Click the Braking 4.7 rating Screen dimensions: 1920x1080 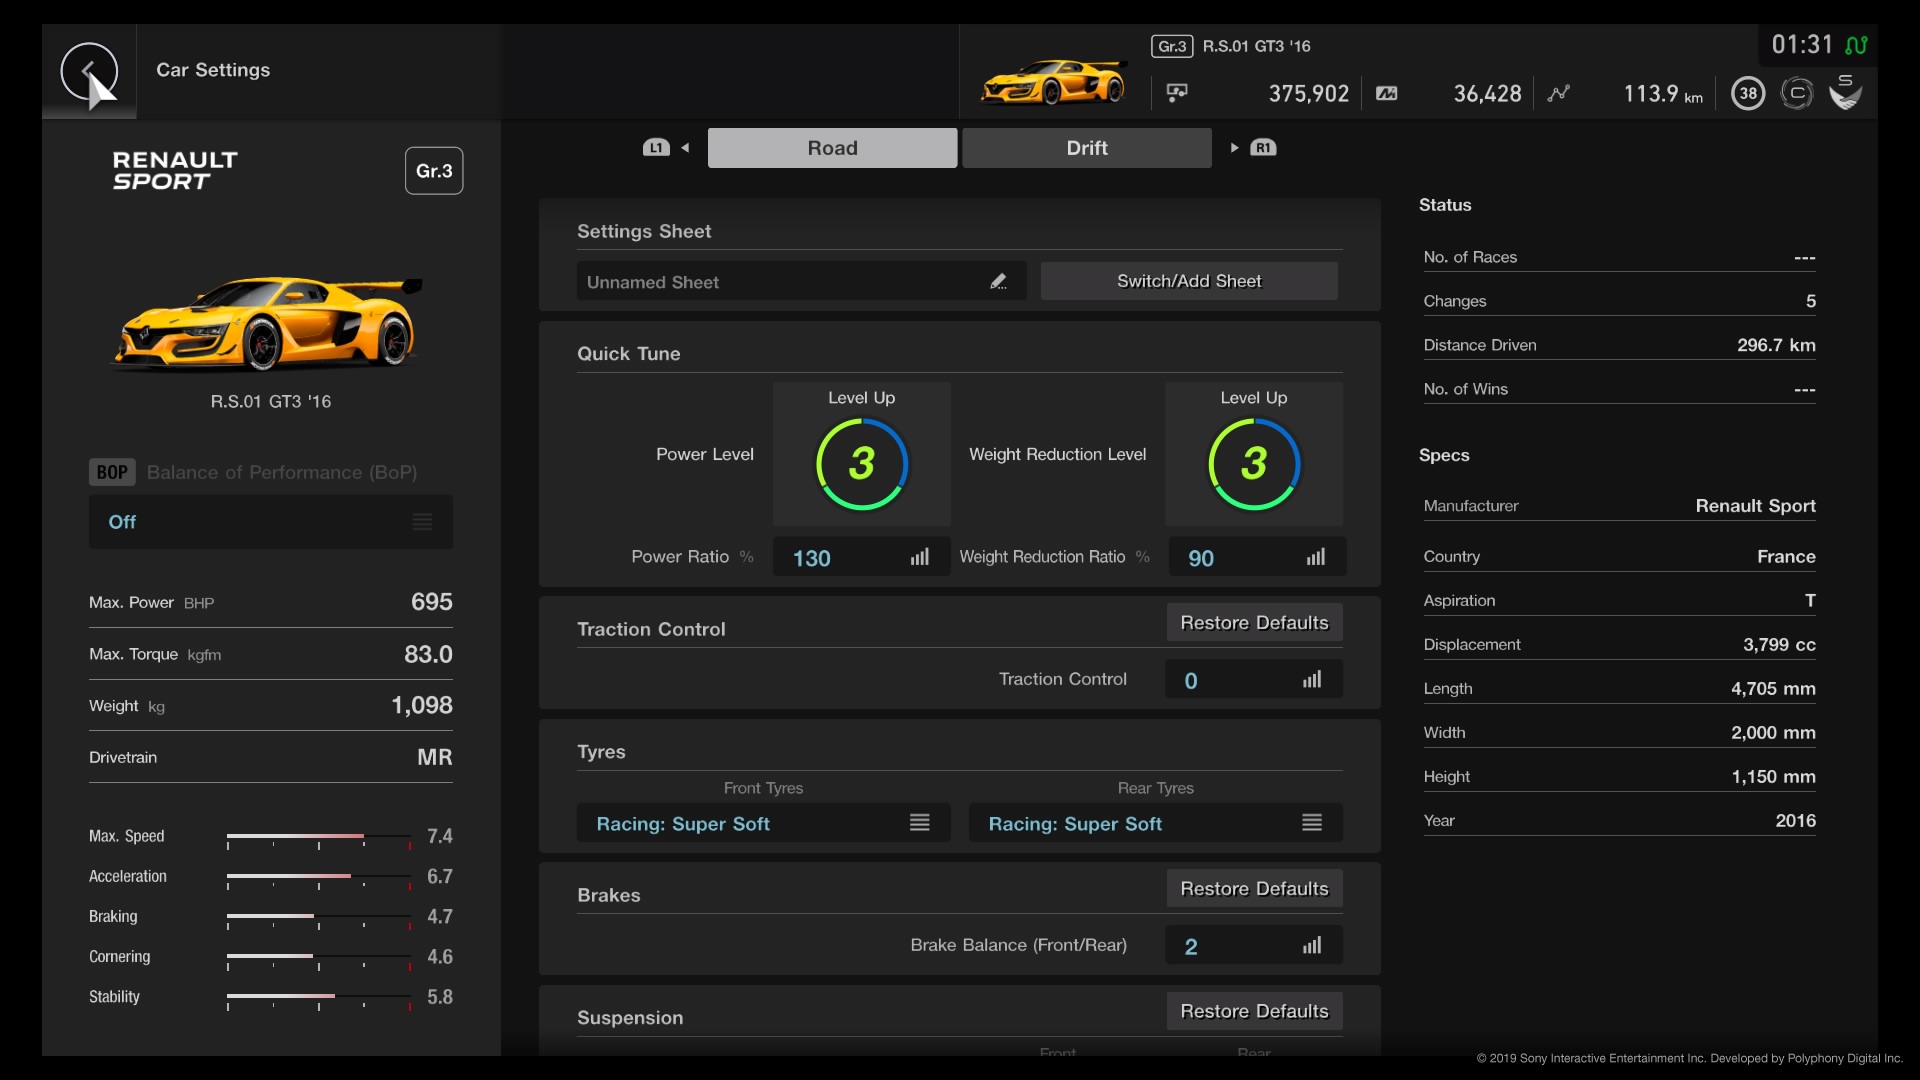440,917
